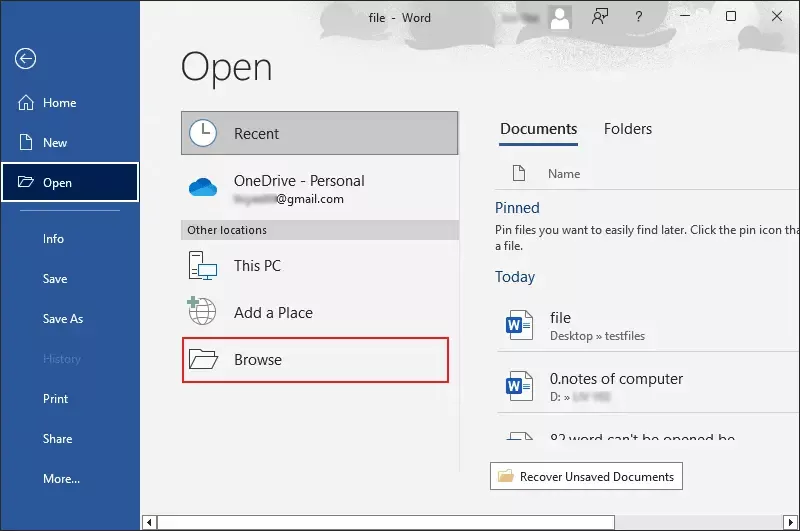Open the recent document named file
The image size is (800, 531).
point(647,325)
